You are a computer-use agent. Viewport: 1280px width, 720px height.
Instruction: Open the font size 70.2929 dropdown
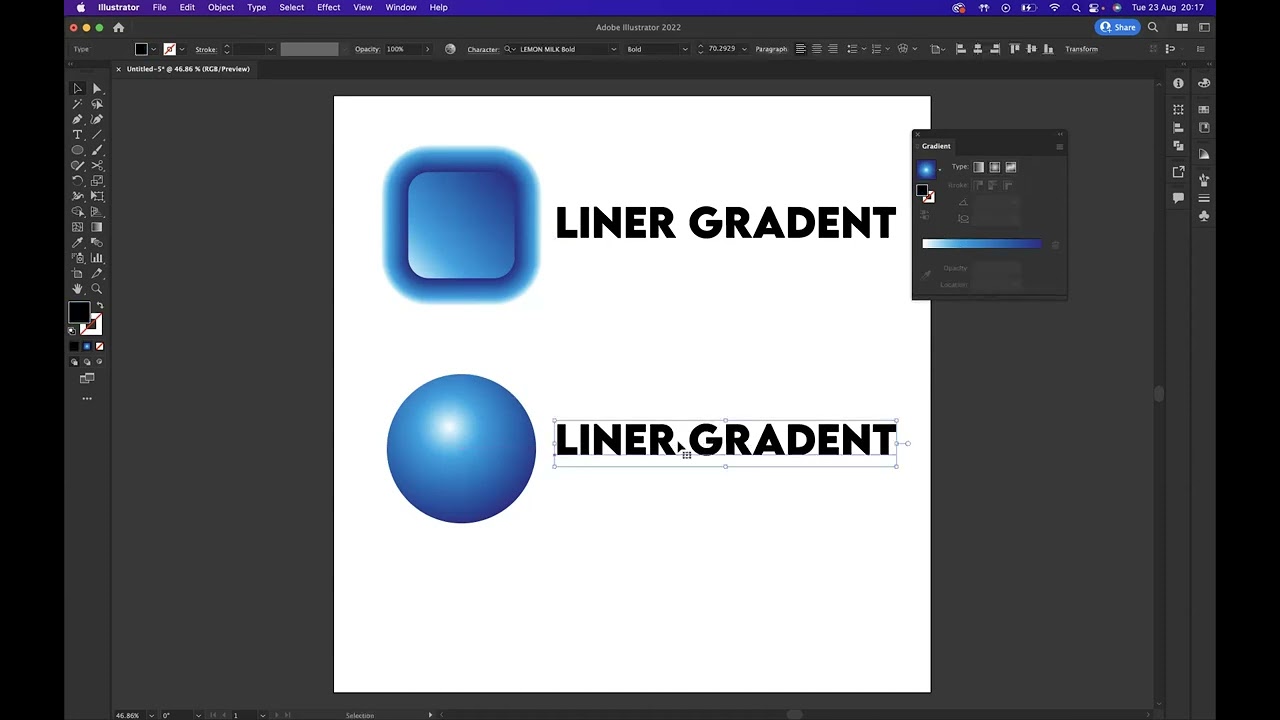click(x=744, y=49)
